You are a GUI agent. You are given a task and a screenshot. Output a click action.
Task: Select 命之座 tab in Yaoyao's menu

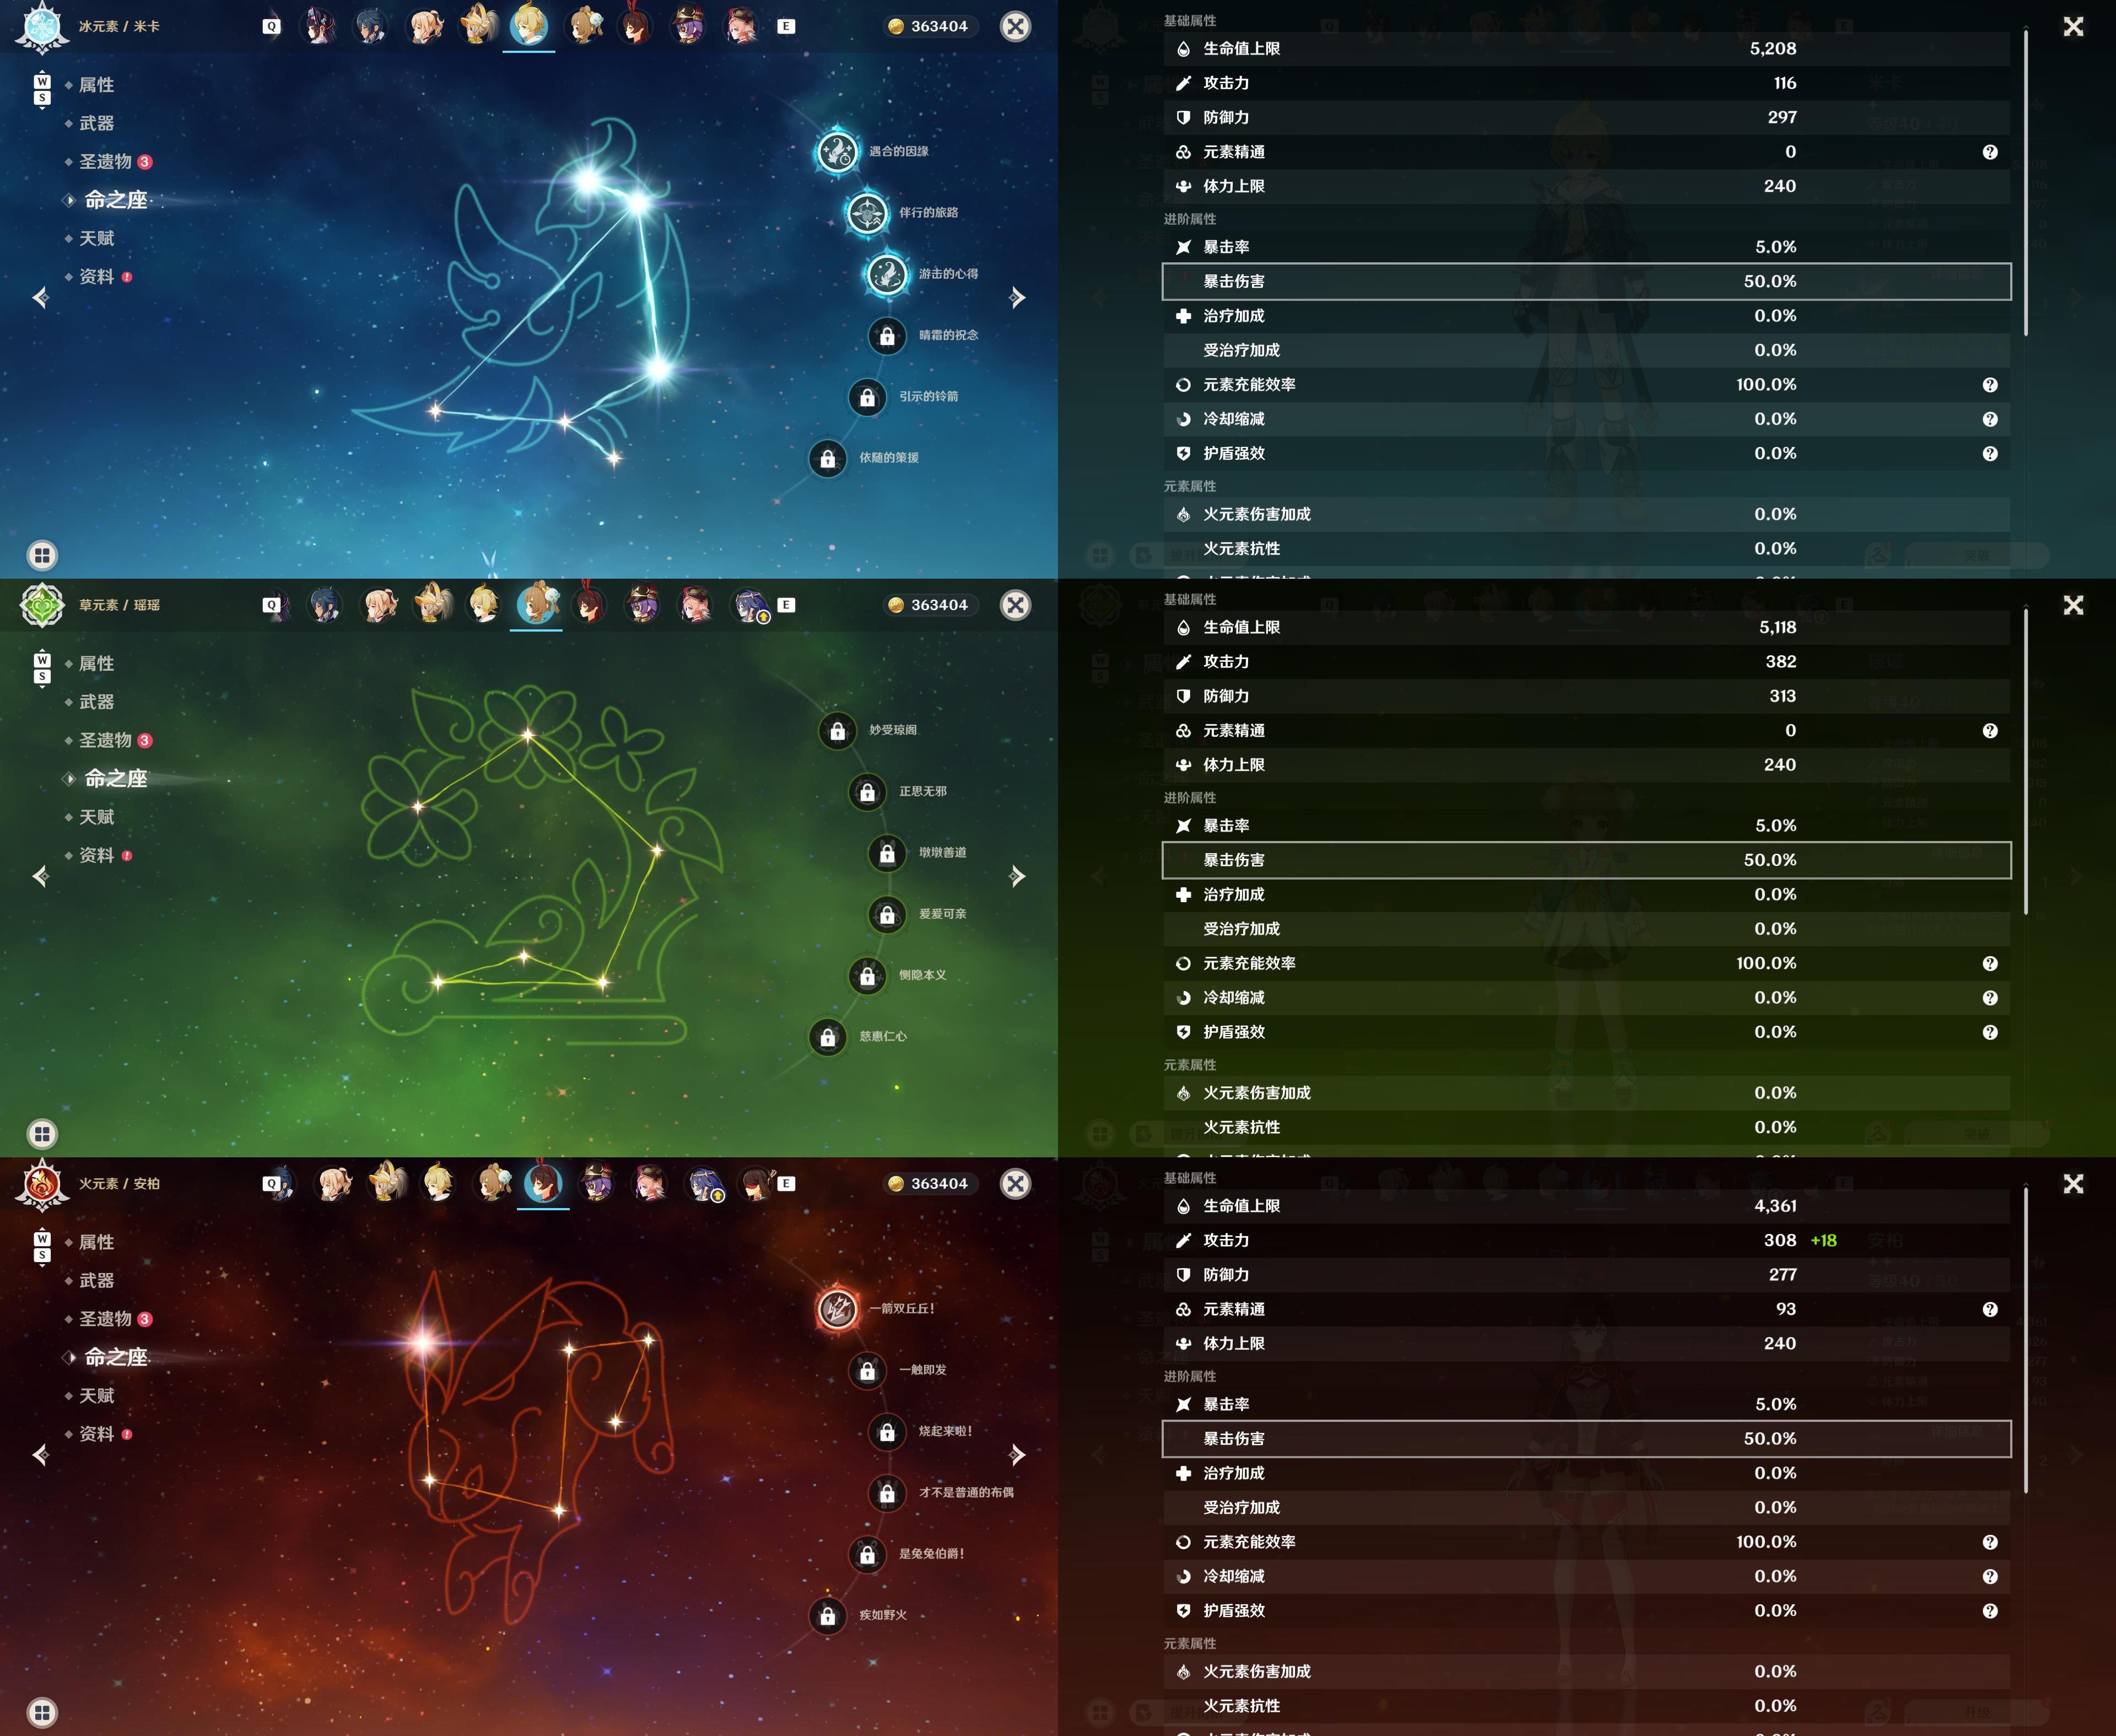click(x=115, y=778)
